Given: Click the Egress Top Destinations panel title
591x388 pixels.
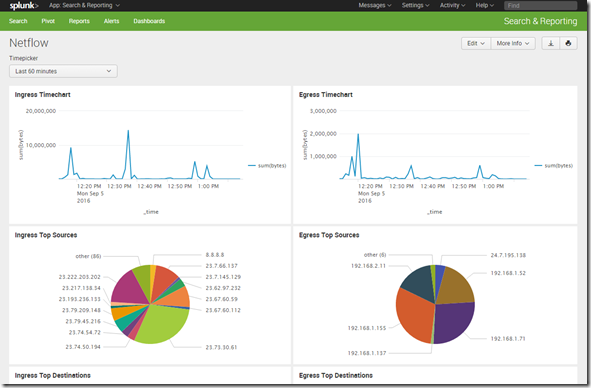Looking at the screenshot, I should (336, 375).
